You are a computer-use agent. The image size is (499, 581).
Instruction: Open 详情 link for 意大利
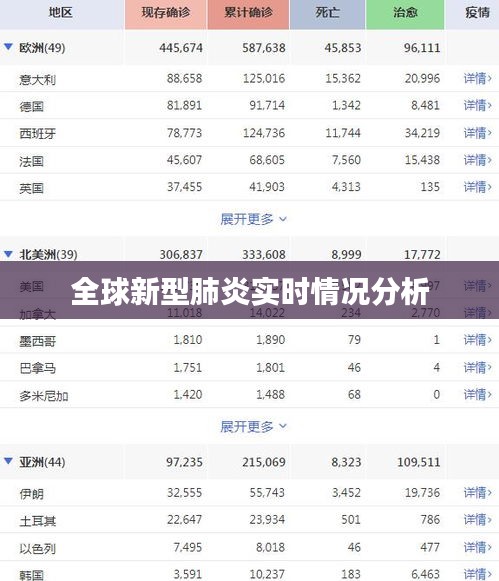click(x=478, y=78)
